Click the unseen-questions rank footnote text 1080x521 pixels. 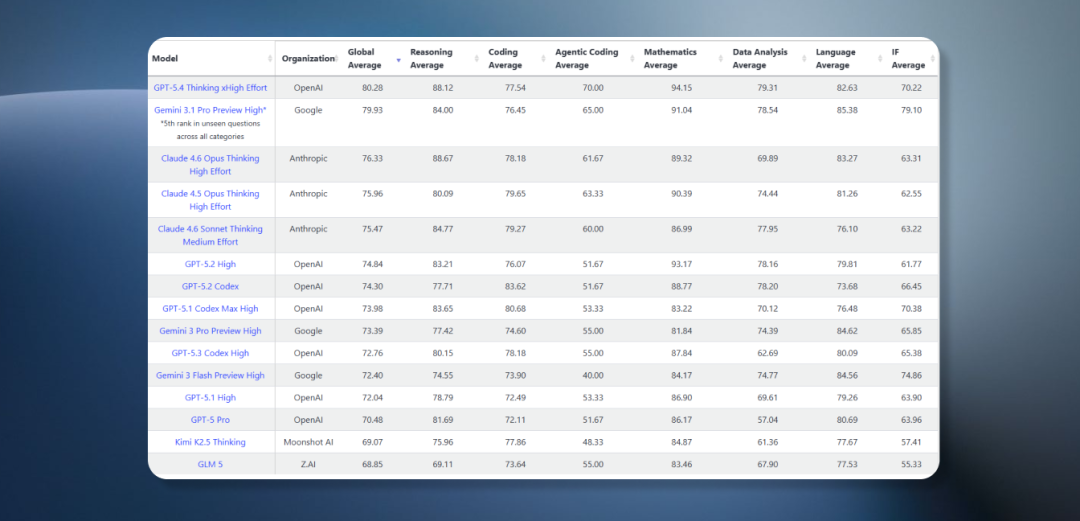(210, 130)
